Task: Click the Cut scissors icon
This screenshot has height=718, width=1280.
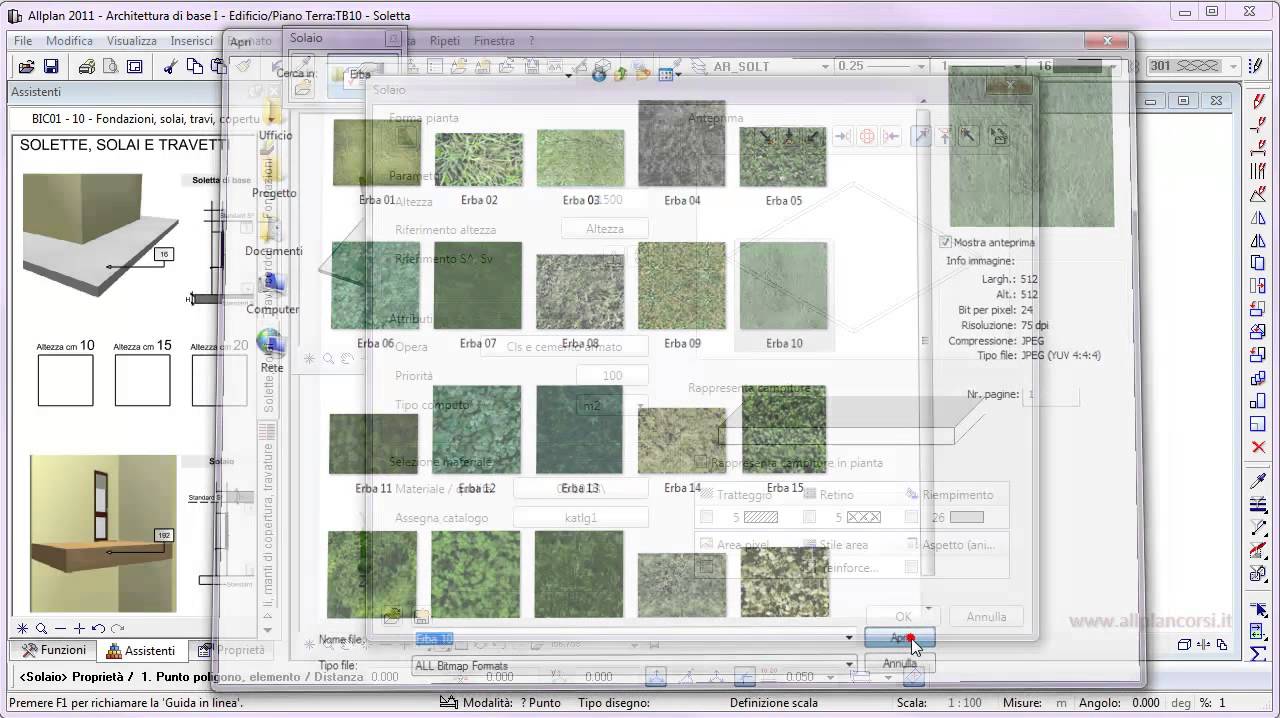Action: 170,67
